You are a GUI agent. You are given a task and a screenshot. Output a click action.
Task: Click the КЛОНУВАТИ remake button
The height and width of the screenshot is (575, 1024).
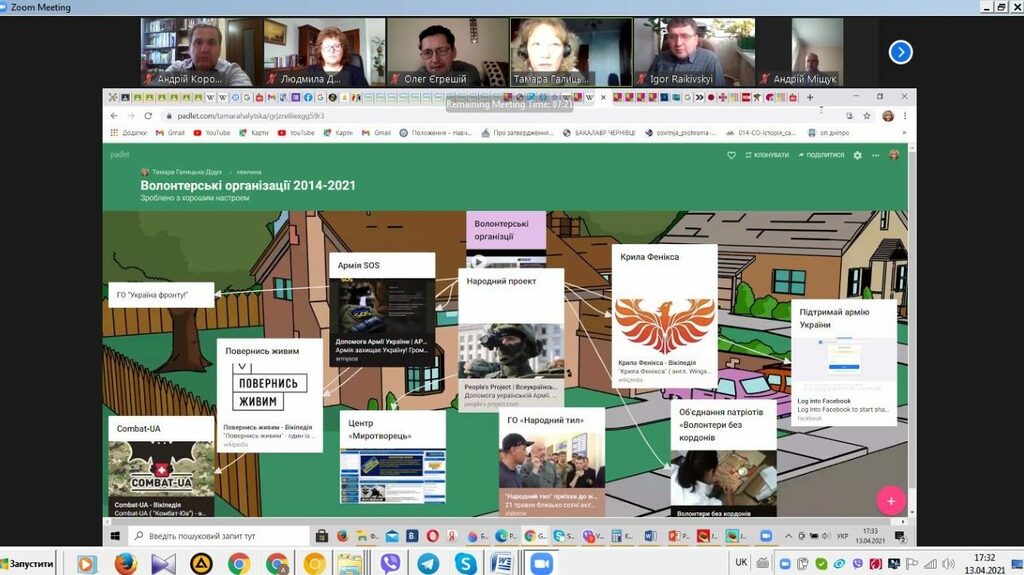click(767, 155)
